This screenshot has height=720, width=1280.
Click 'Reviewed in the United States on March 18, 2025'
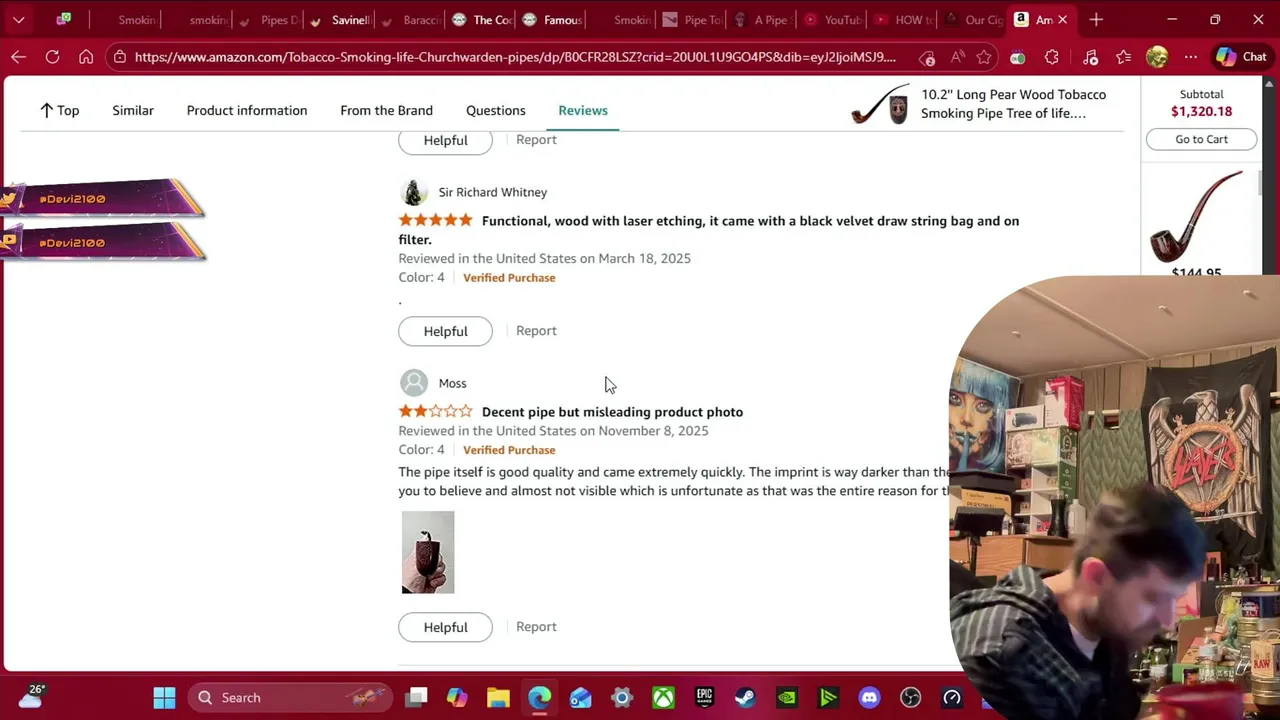pos(544,258)
